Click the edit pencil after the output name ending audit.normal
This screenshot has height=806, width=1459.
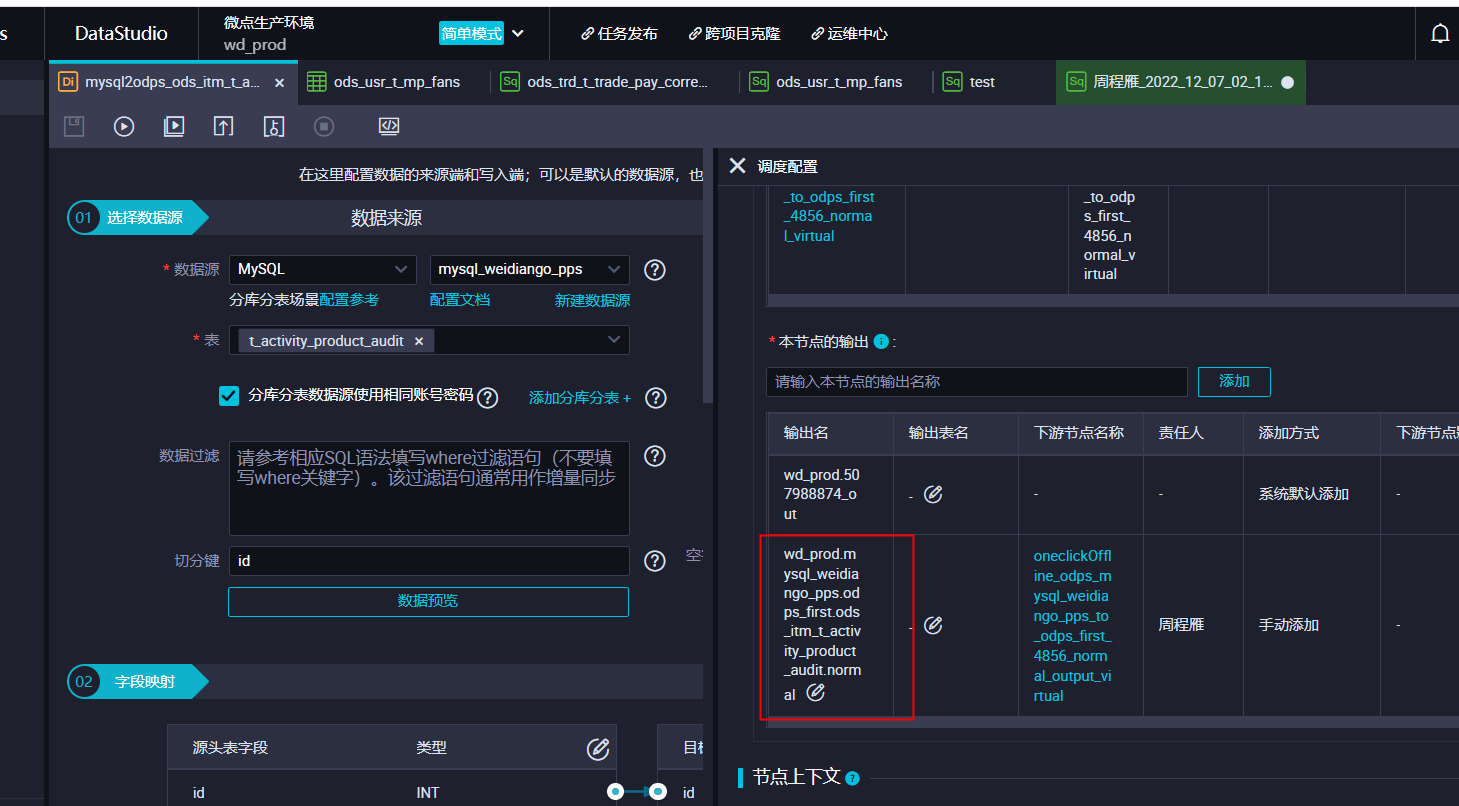[x=815, y=692]
